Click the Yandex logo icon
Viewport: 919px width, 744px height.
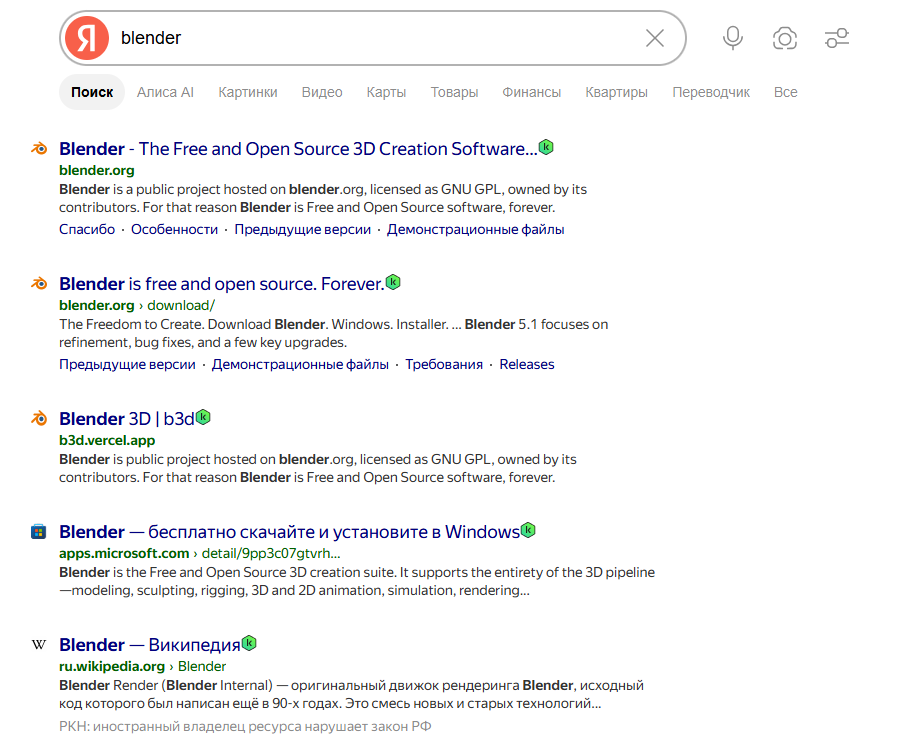(x=87, y=38)
